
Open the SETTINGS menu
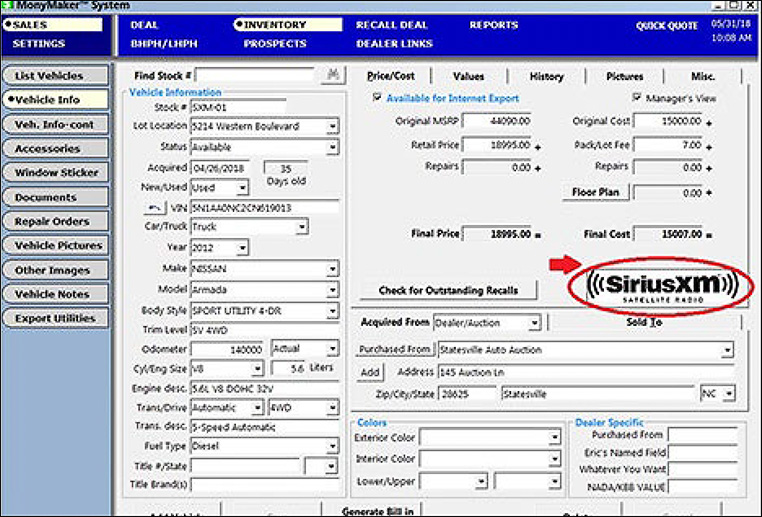(39, 44)
